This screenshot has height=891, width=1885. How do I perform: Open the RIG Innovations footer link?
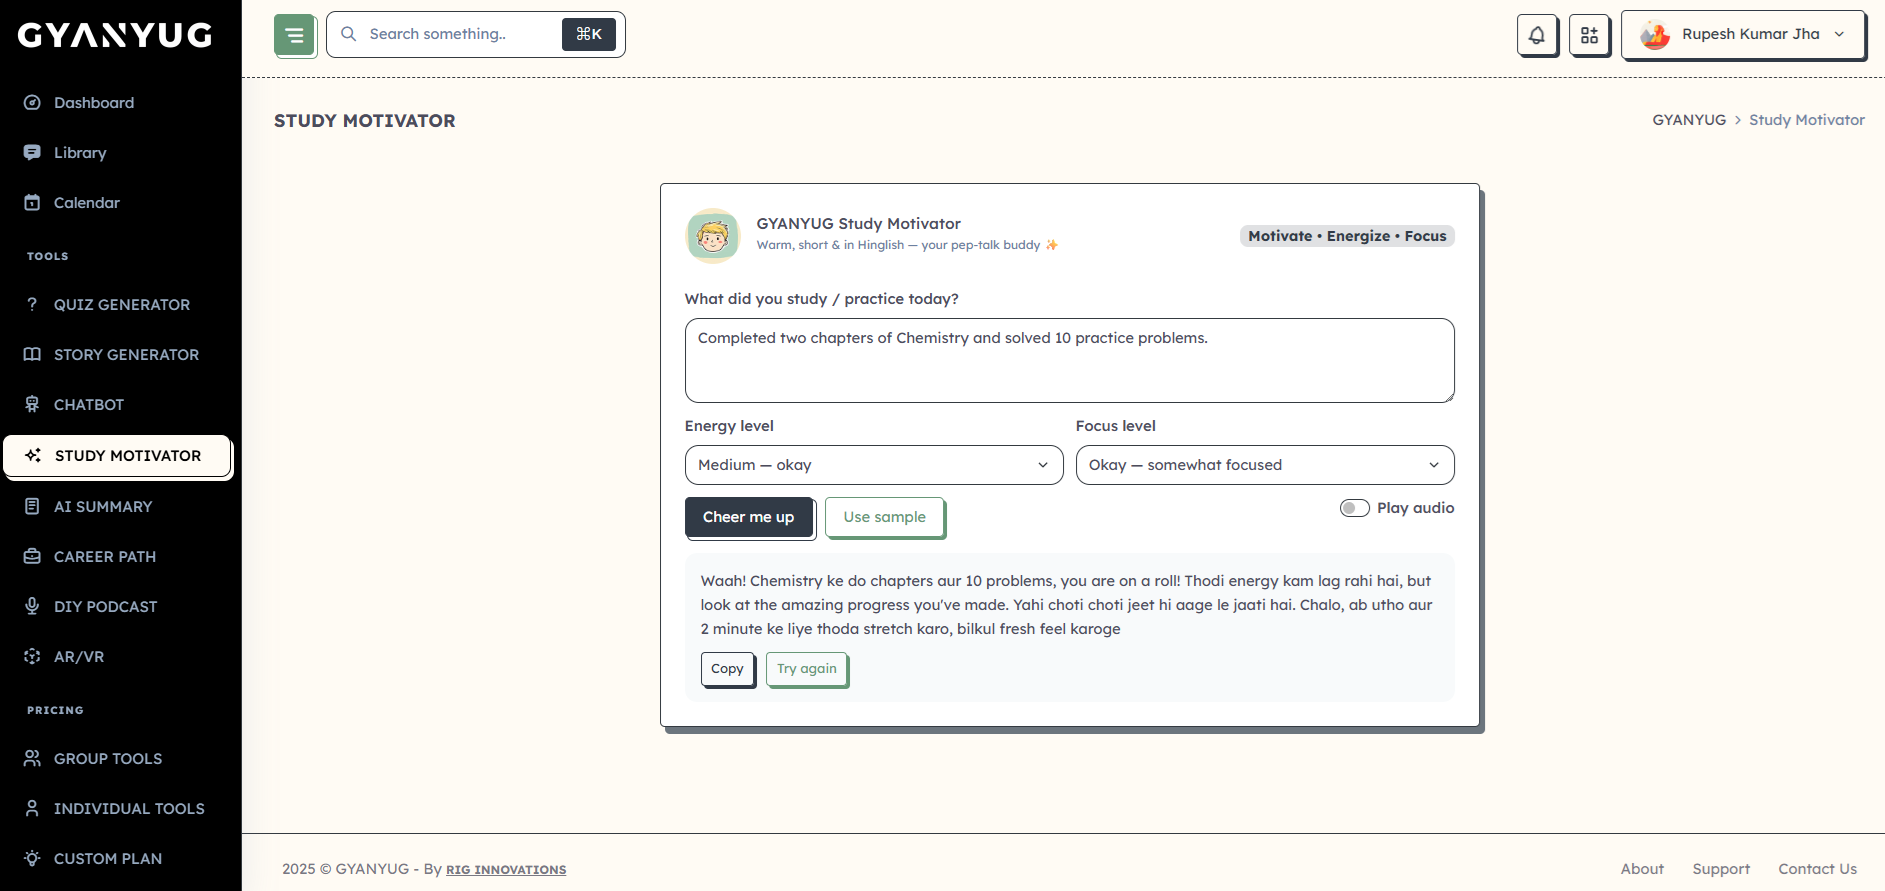[506, 870]
